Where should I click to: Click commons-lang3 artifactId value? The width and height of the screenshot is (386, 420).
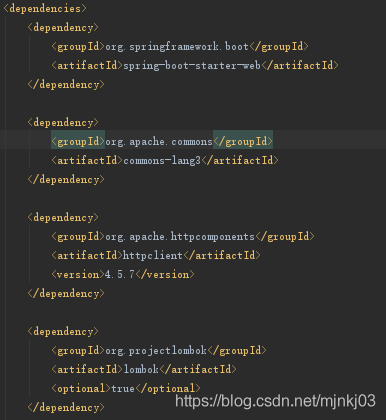click(162, 161)
